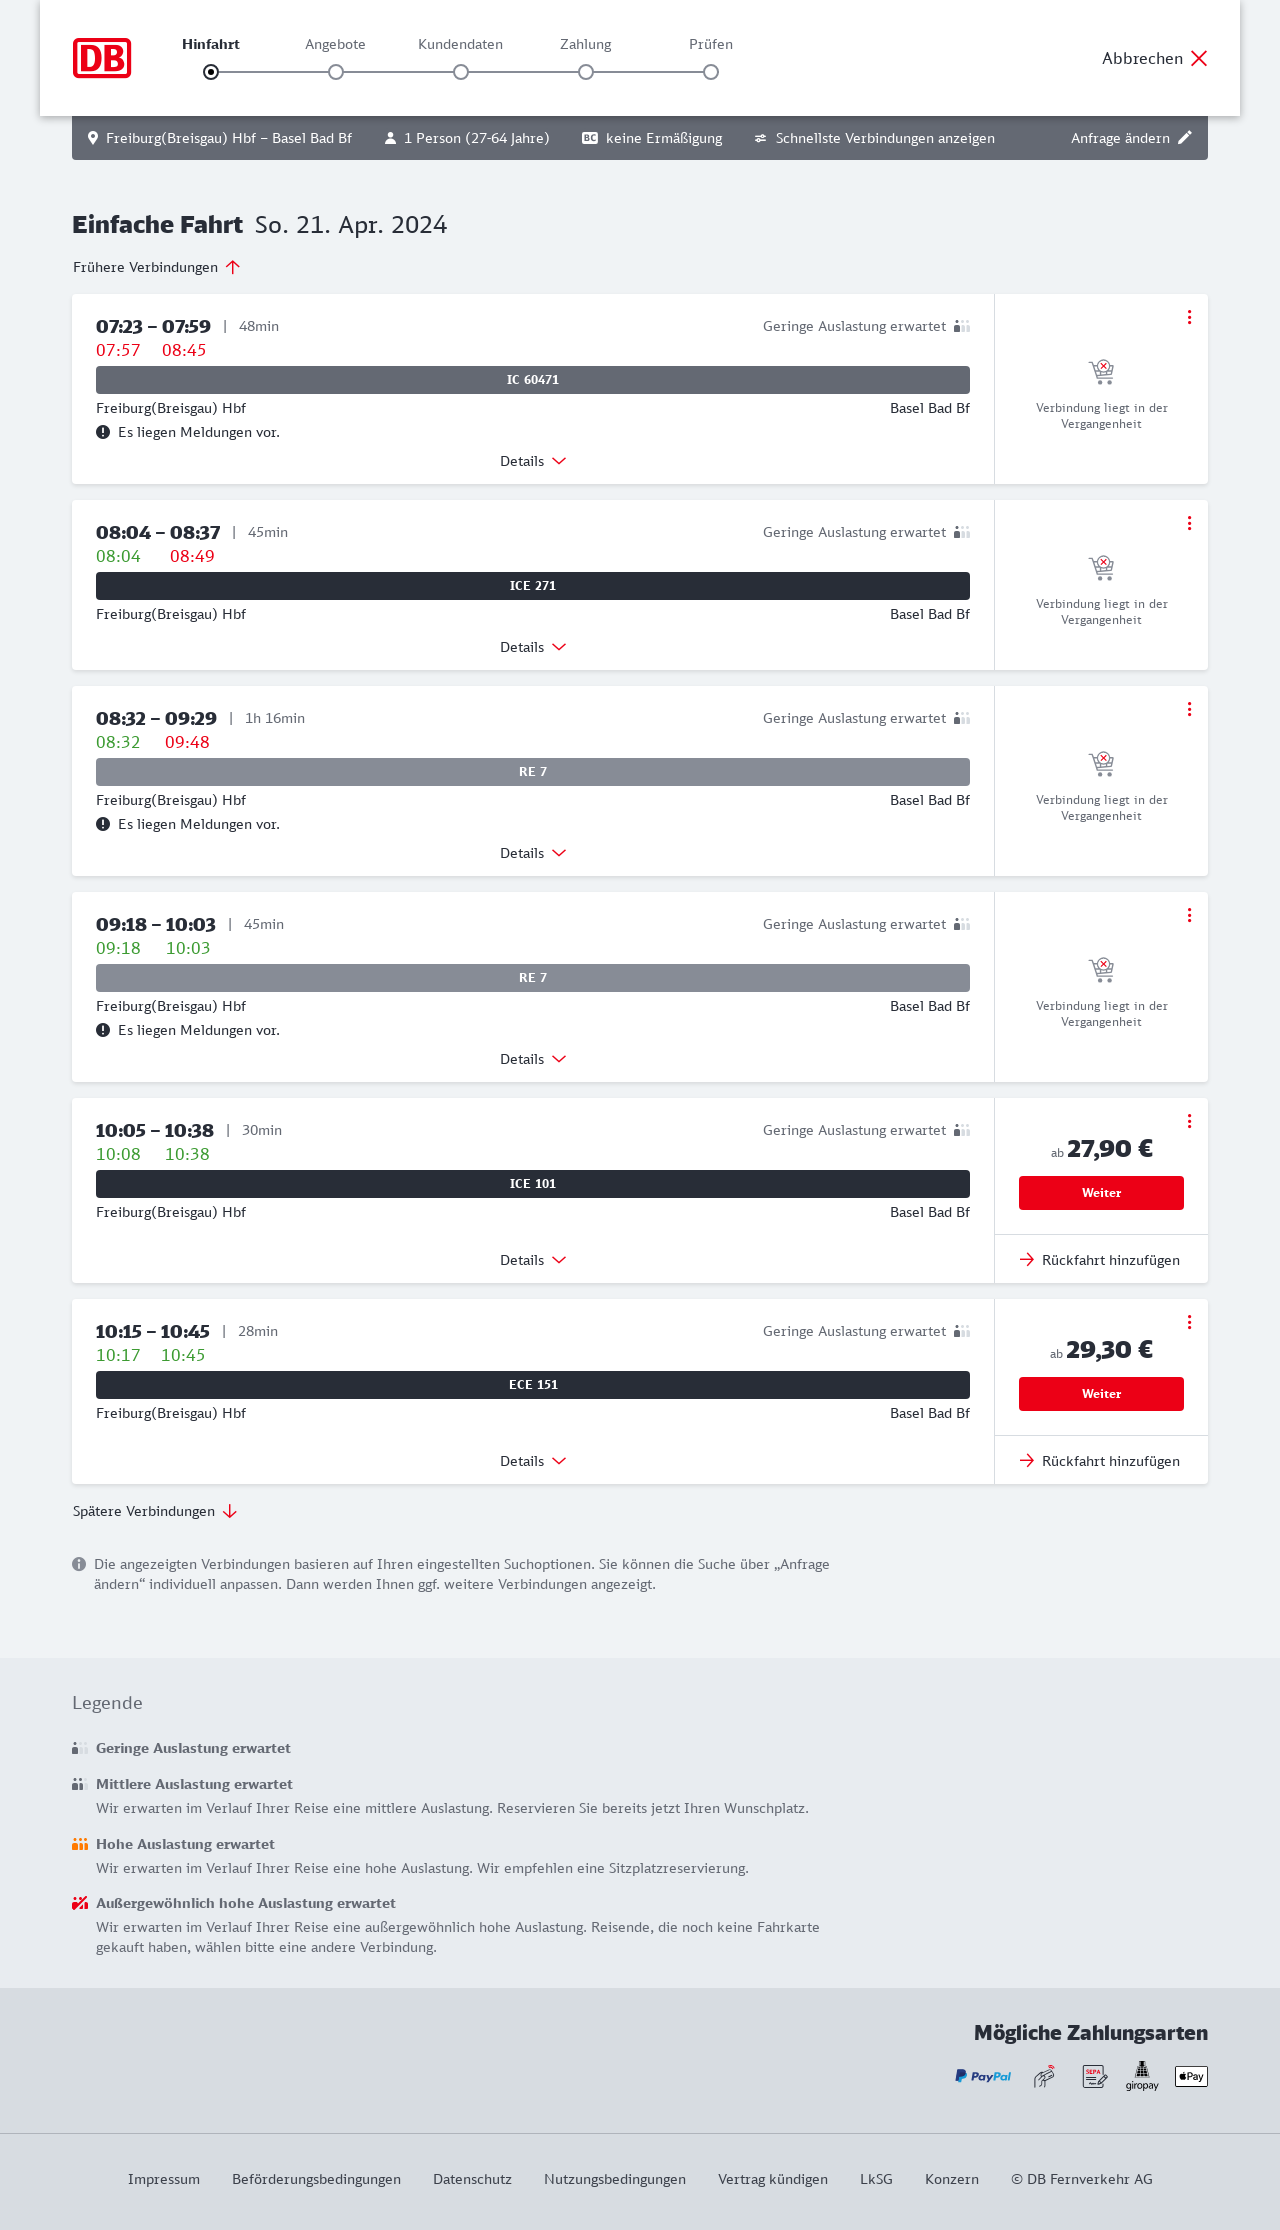
Task: Load Spätere Verbindungen
Action: pos(155,1511)
